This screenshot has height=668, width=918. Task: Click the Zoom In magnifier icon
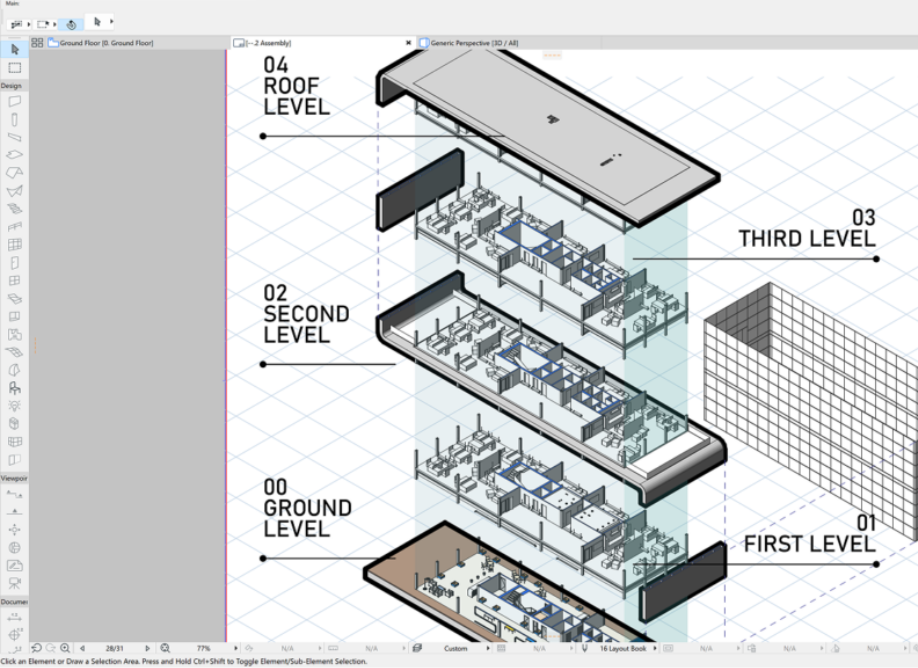(x=65, y=648)
